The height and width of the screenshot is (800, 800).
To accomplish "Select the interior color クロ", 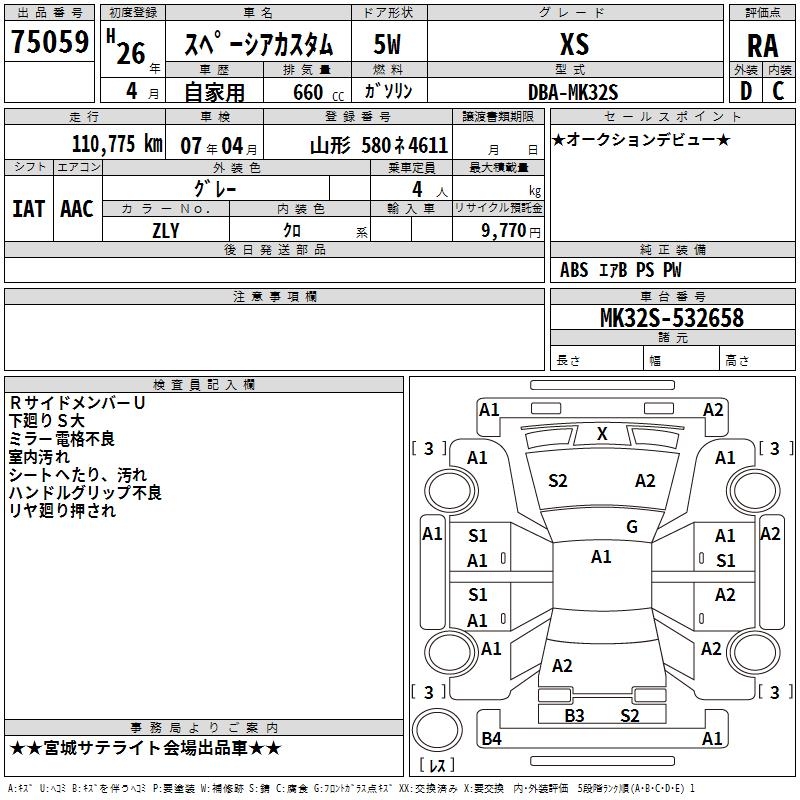I will click(292, 231).
